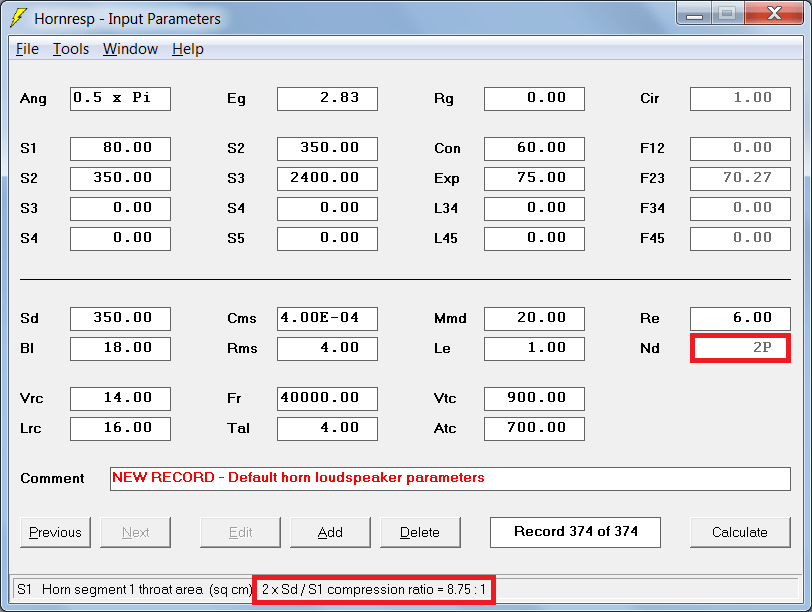
Task: Select the Ang input field
Action: tap(120, 98)
